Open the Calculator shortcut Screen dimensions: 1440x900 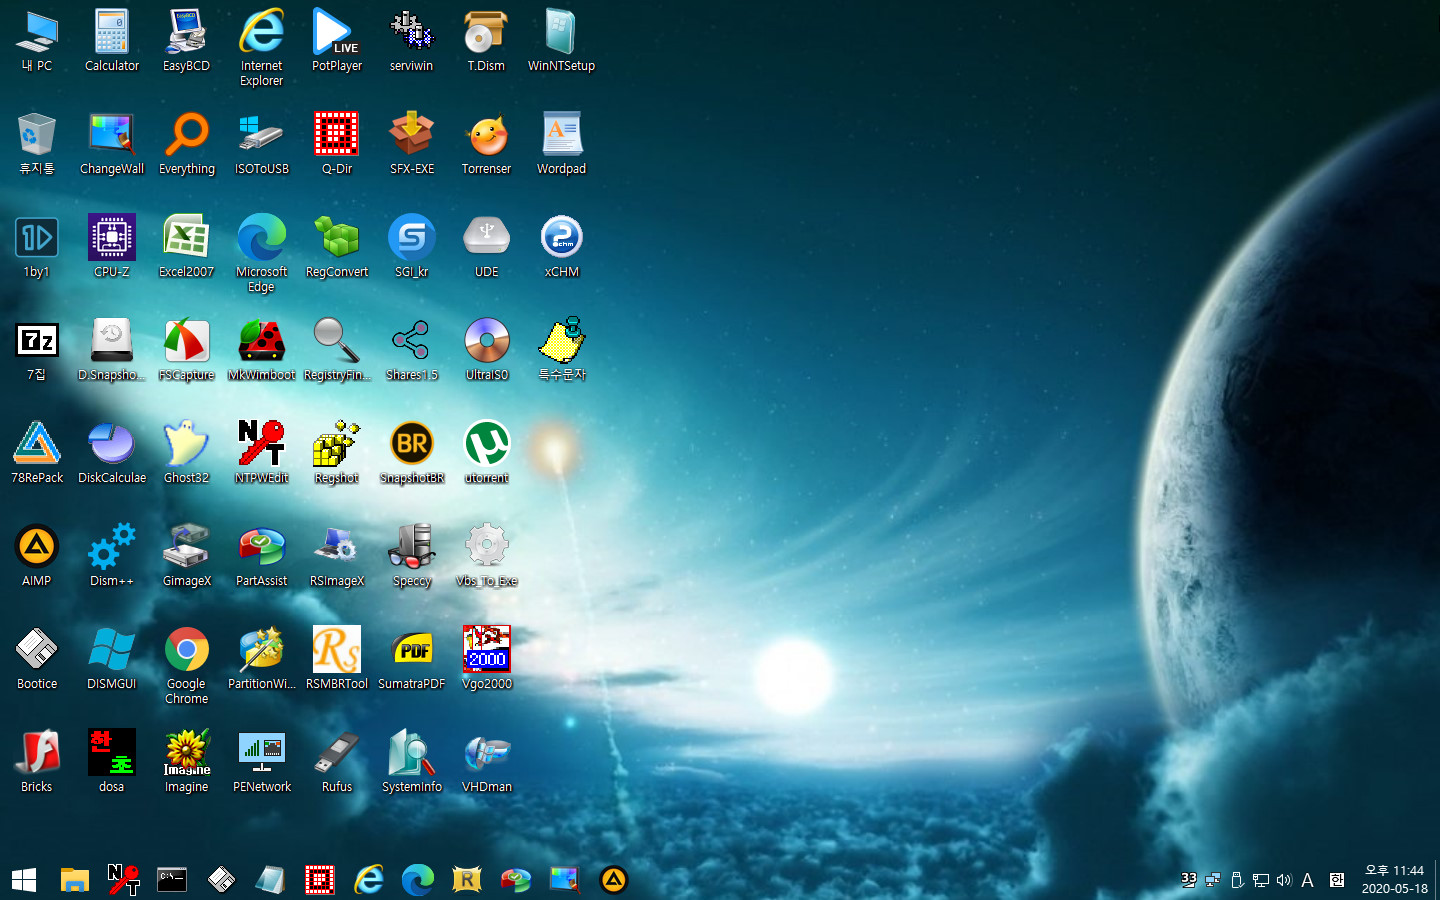112,41
